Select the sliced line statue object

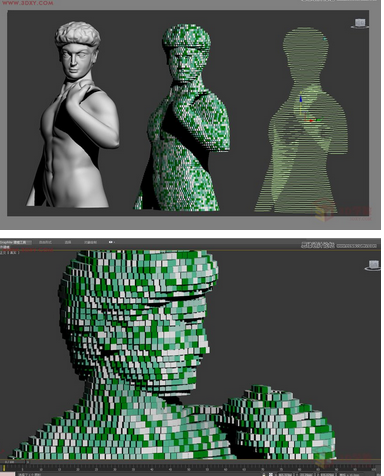[302, 120]
